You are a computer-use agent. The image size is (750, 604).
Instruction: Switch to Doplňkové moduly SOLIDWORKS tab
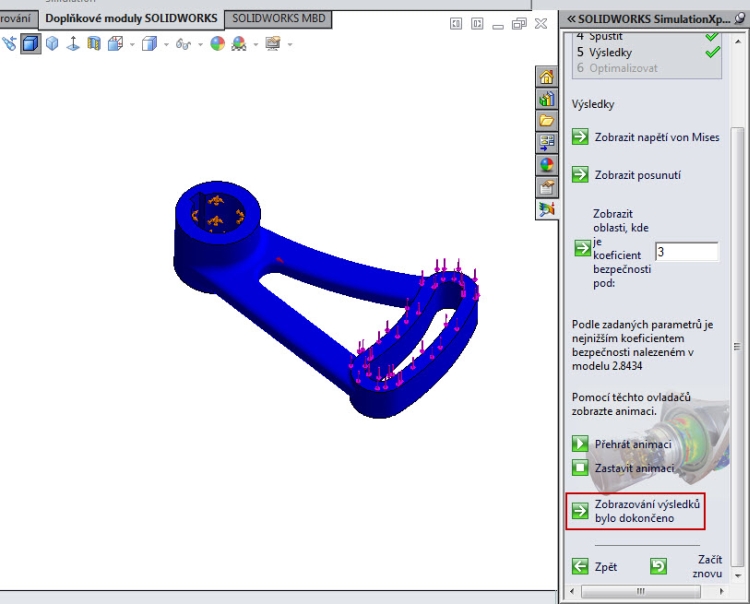pos(131,19)
